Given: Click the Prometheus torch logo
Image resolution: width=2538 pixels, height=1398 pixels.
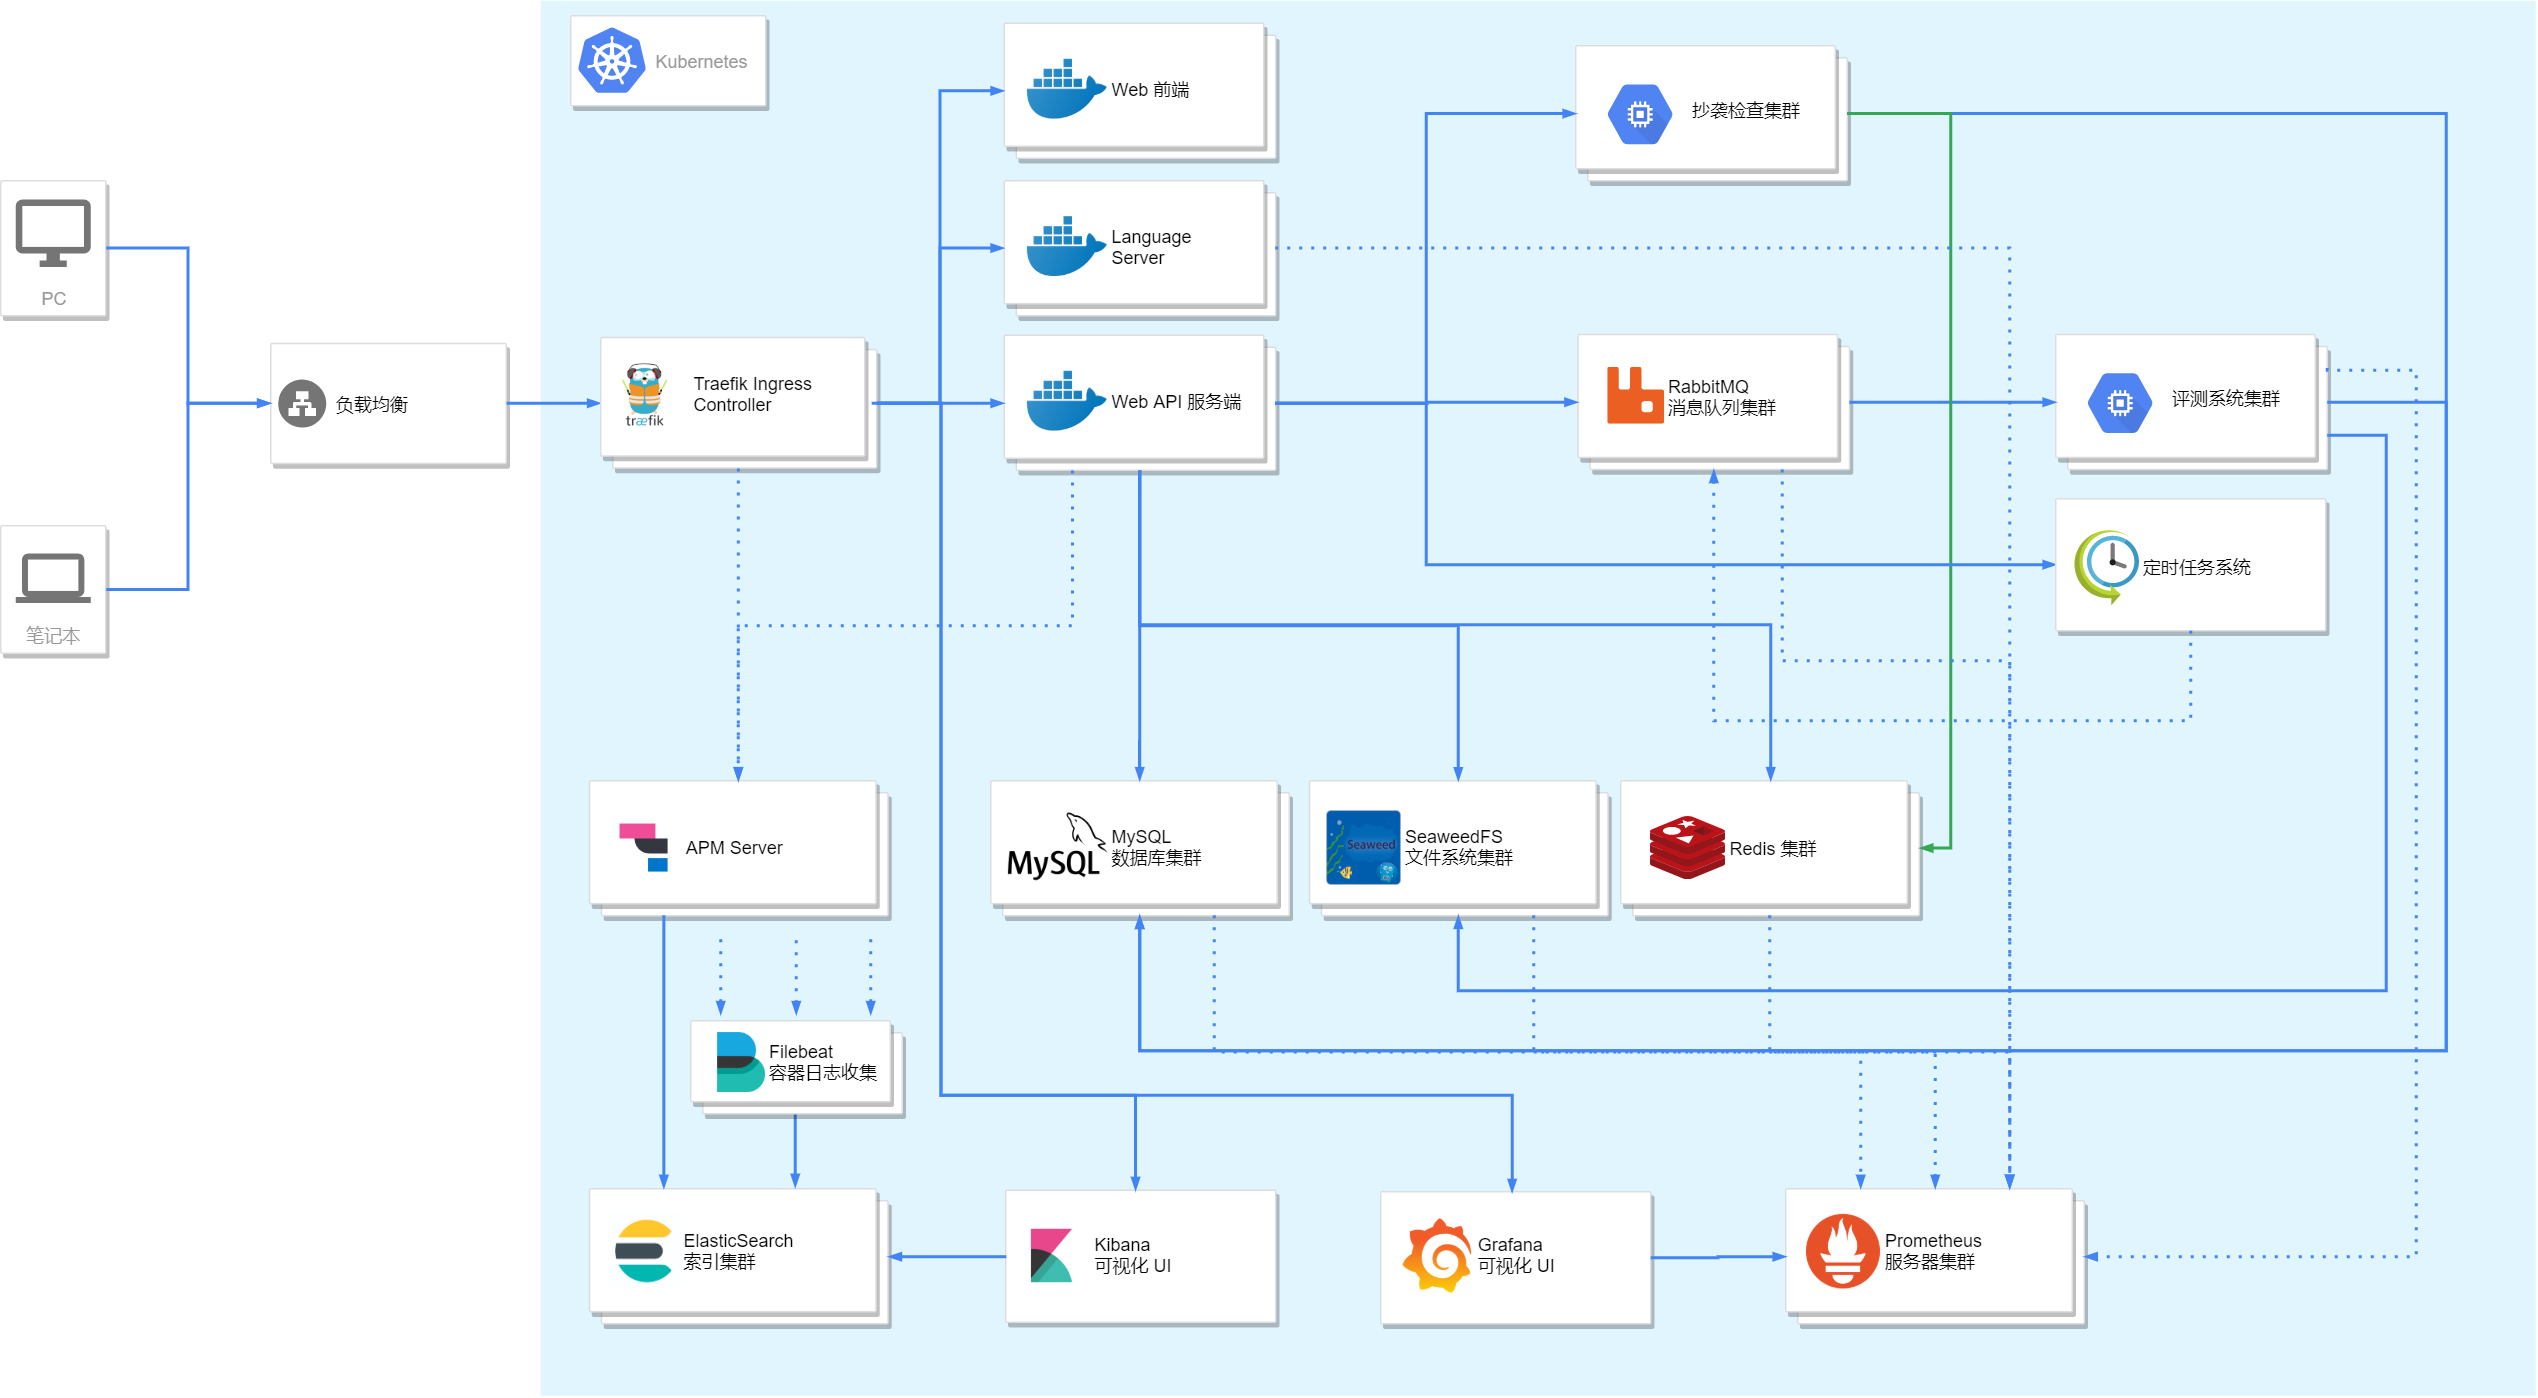Looking at the screenshot, I should 1842,1252.
